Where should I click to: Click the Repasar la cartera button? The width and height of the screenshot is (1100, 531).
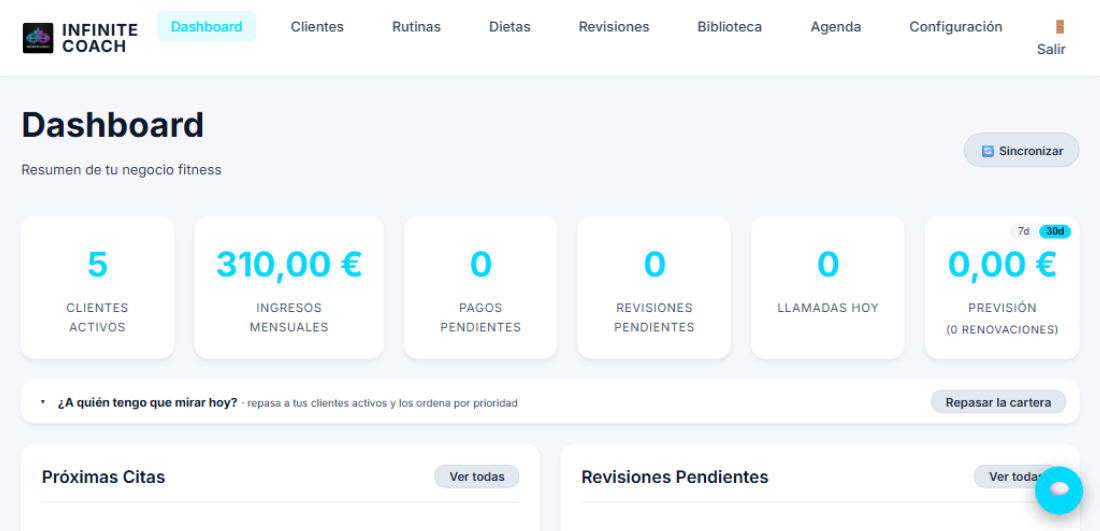tap(998, 403)
